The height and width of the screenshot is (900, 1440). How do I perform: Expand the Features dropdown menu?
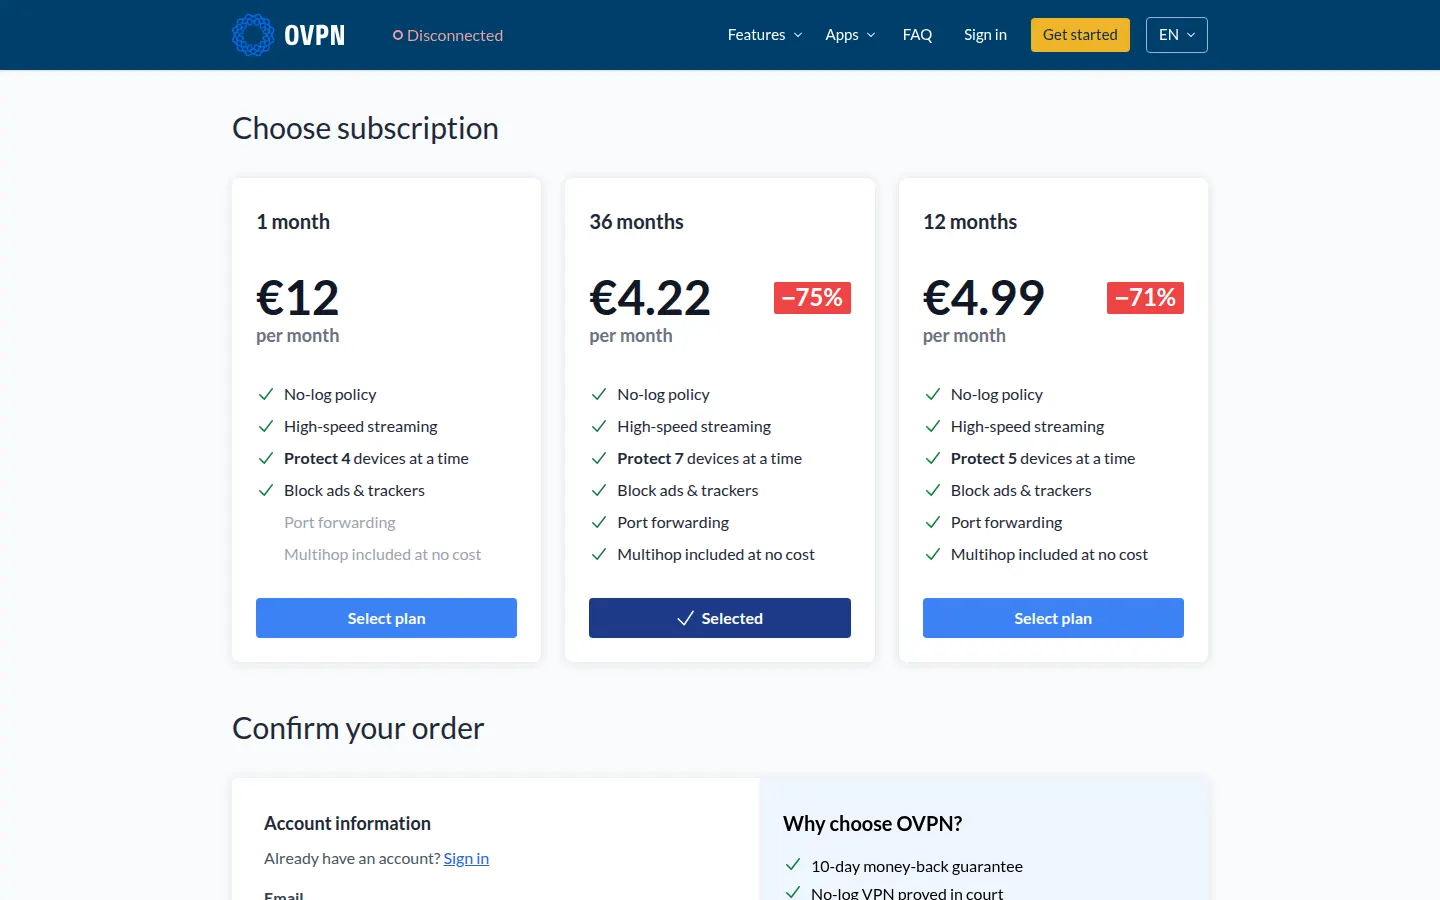pyautogui.click(x=765, y=35)
